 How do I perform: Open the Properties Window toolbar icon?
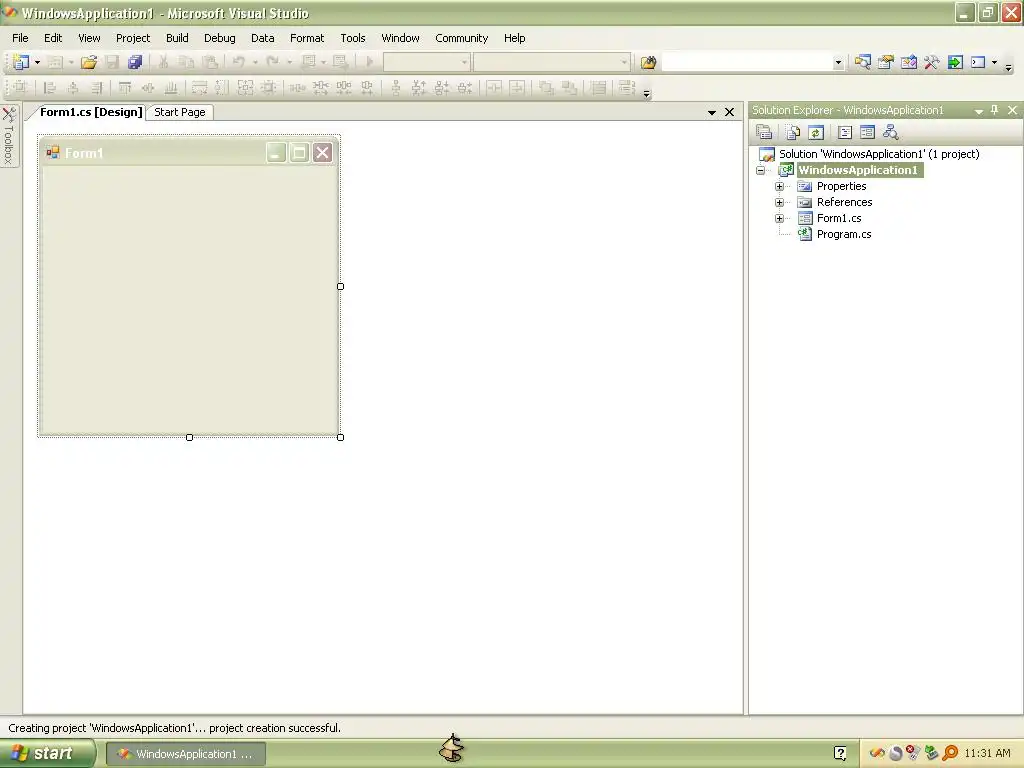pyautogui.click(x=886, y=62)
